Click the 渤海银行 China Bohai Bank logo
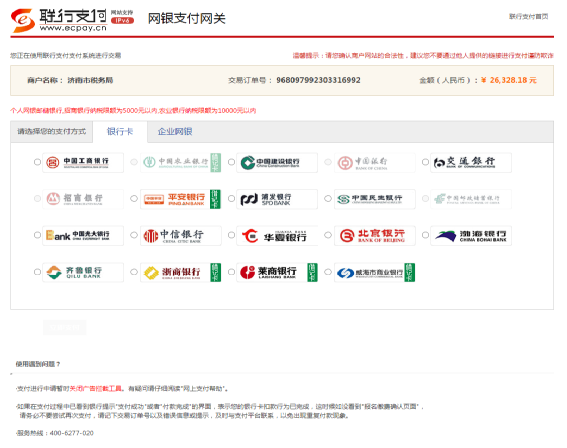The image size is (567, 448). tap(471, 235)
